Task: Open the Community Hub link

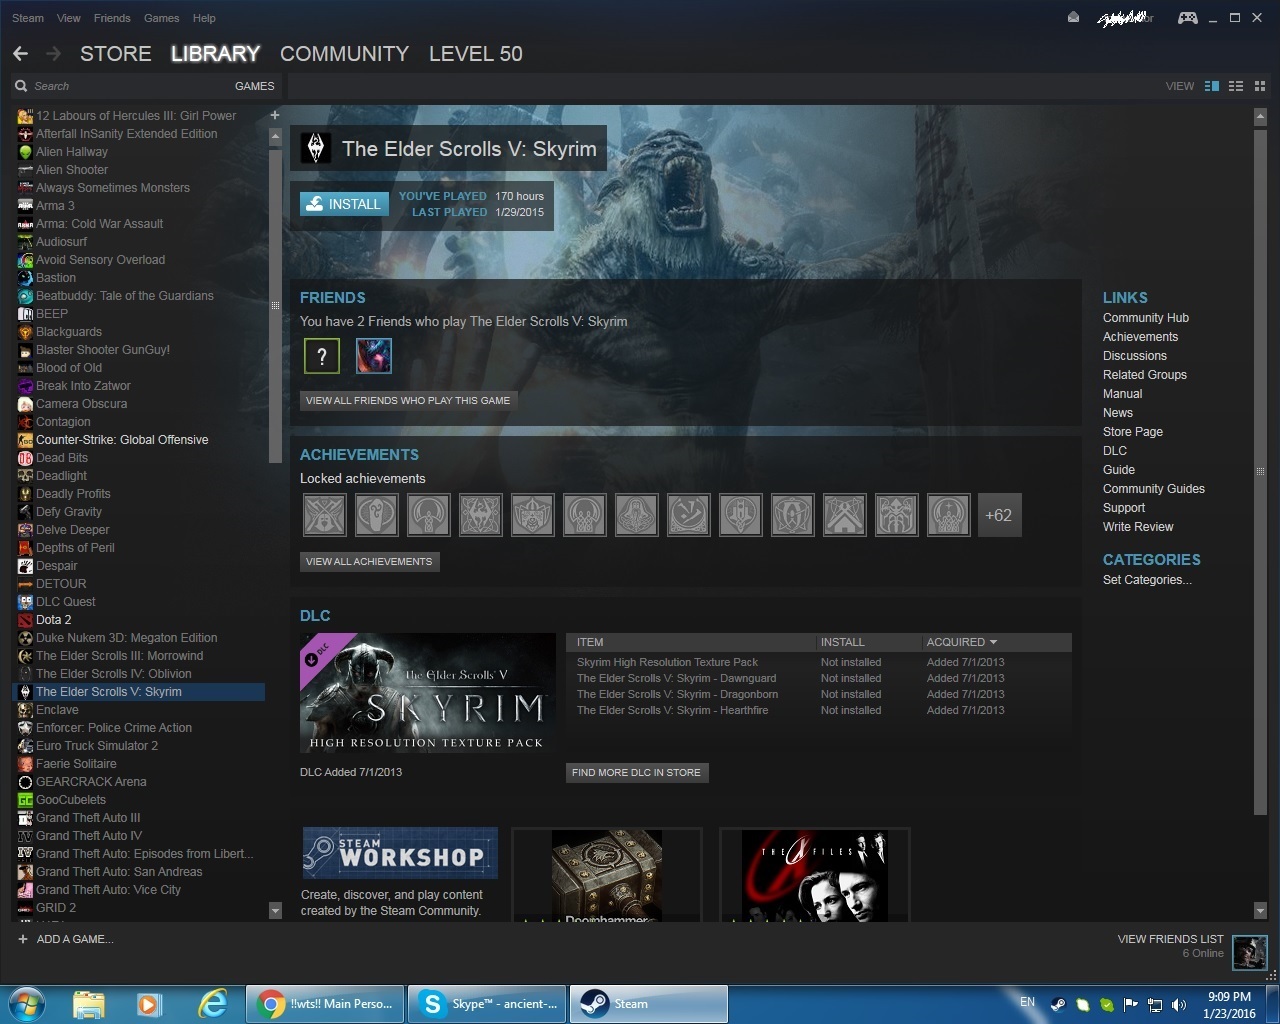Action: (x=1145, y=318)
